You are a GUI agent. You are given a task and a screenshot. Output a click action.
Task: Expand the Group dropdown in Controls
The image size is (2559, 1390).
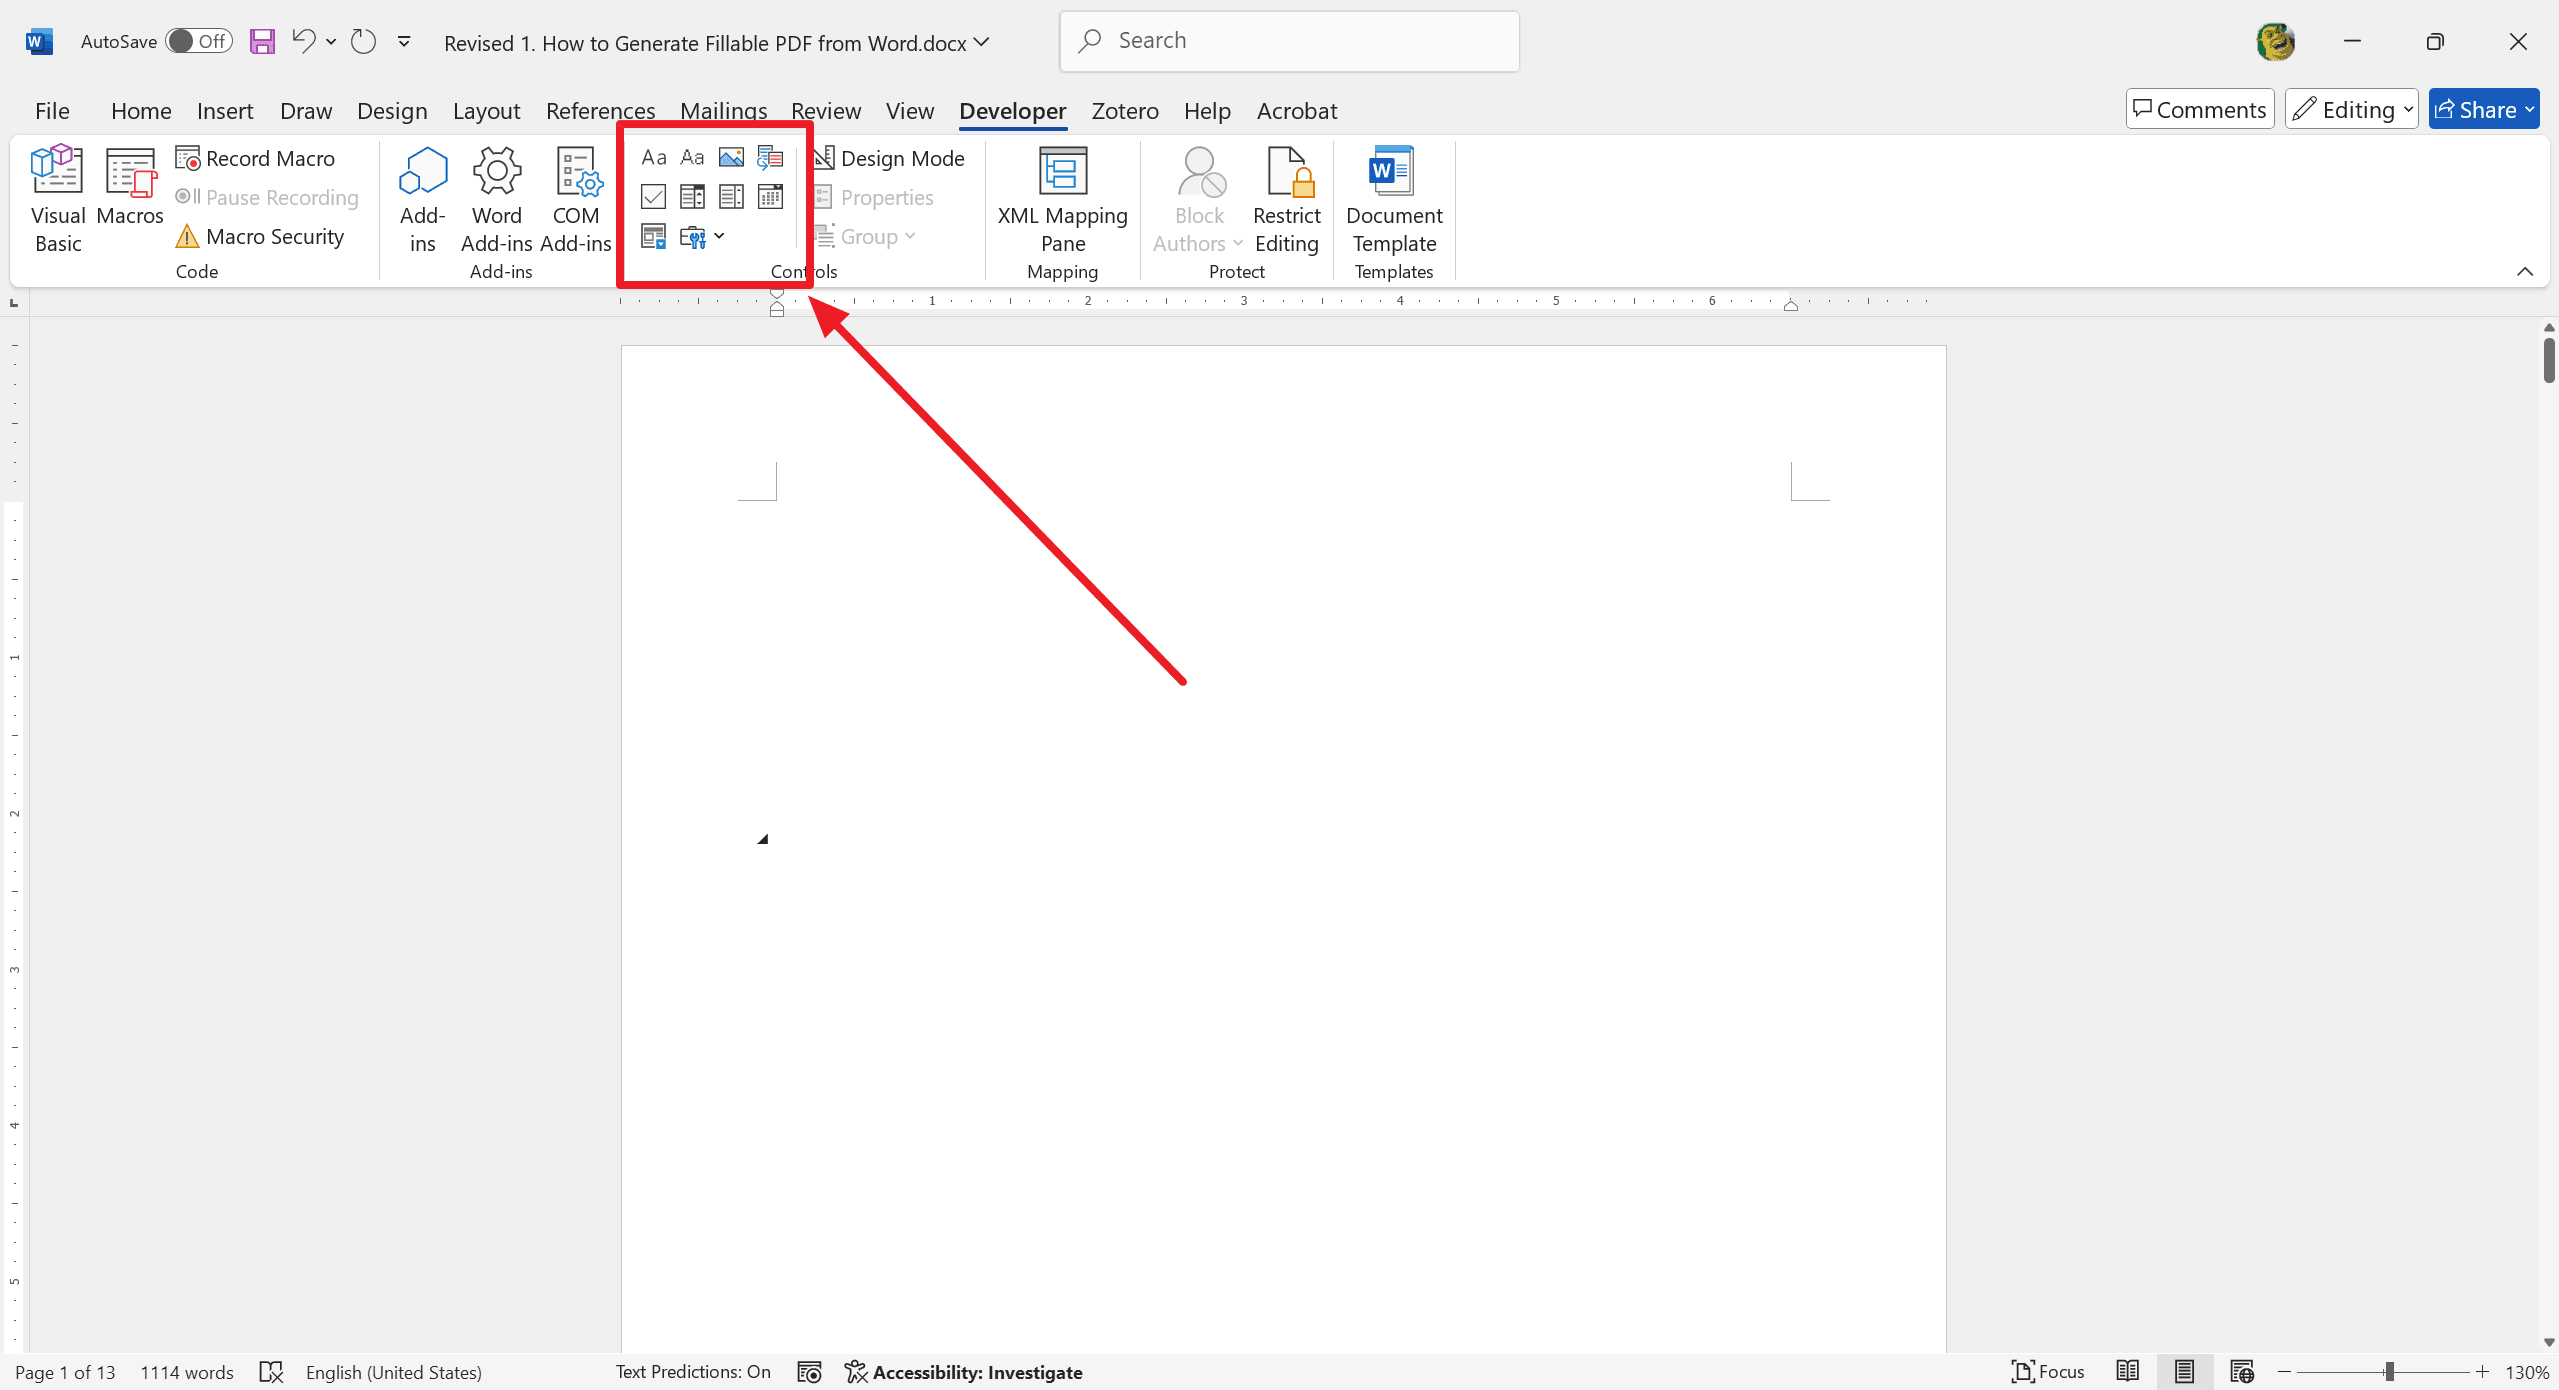coord(909,236)
